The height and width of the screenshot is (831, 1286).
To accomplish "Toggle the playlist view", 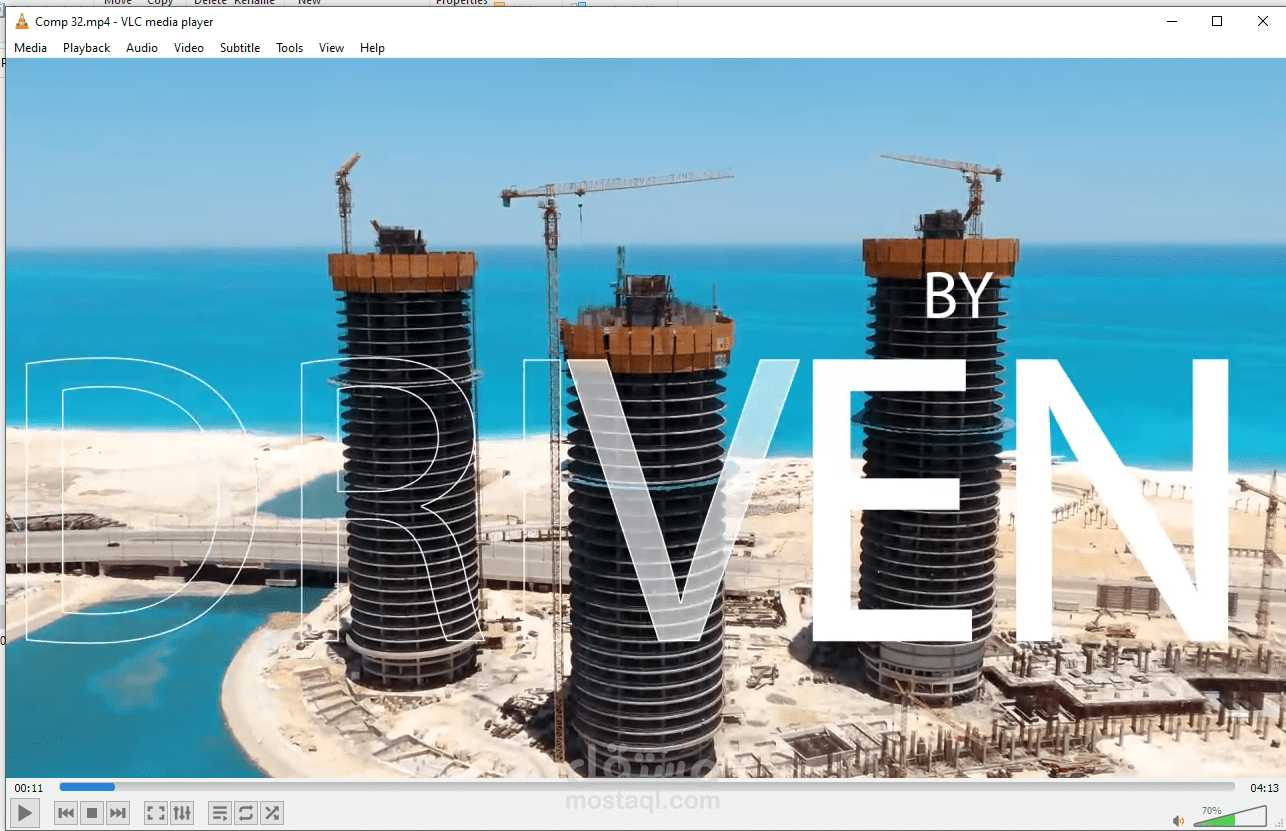I will coord(220,813).
